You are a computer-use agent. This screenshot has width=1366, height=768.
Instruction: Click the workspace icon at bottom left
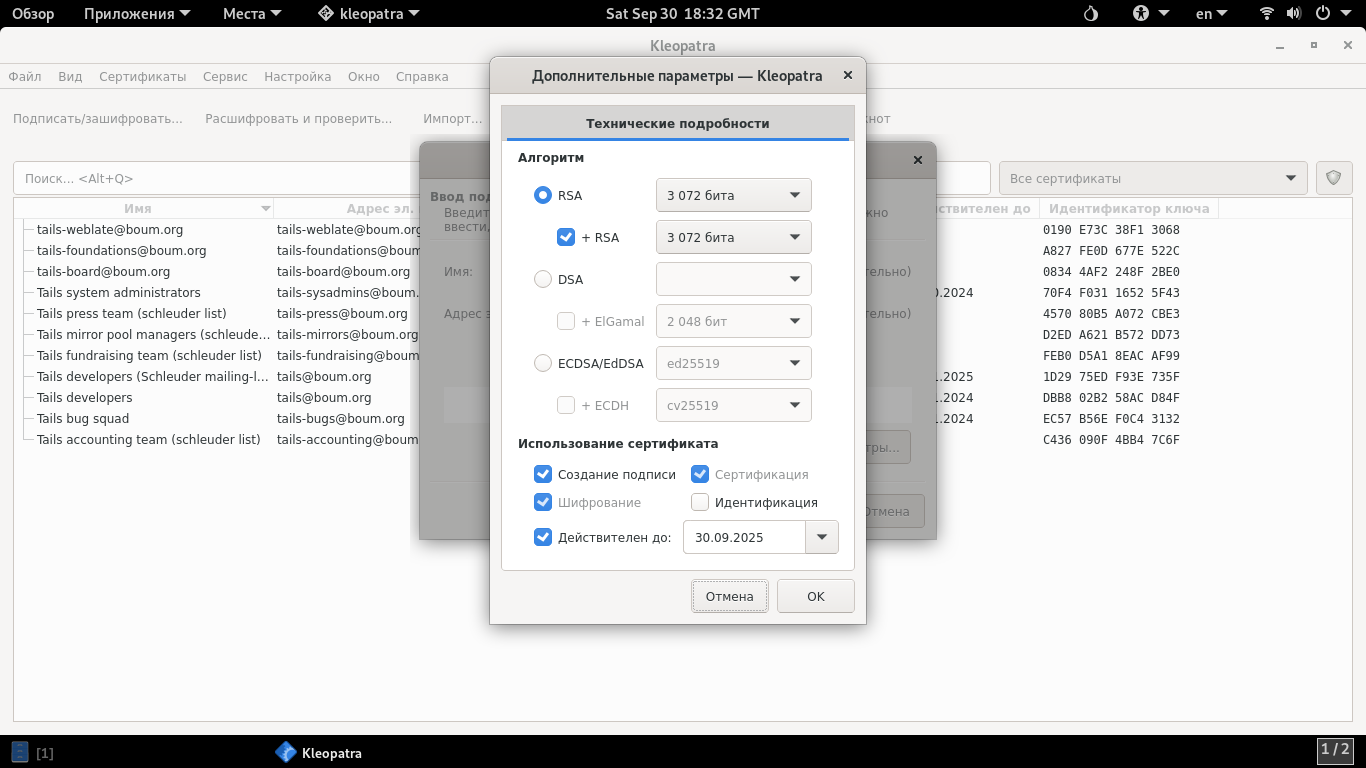tap(20, 753)
